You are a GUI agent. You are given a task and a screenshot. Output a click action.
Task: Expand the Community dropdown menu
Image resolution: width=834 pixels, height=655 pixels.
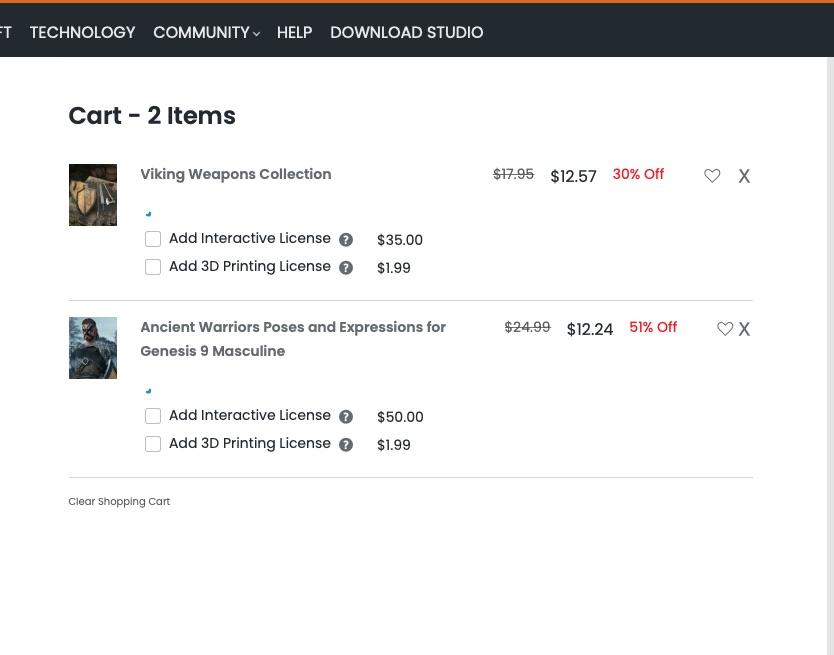coord(206,33)
